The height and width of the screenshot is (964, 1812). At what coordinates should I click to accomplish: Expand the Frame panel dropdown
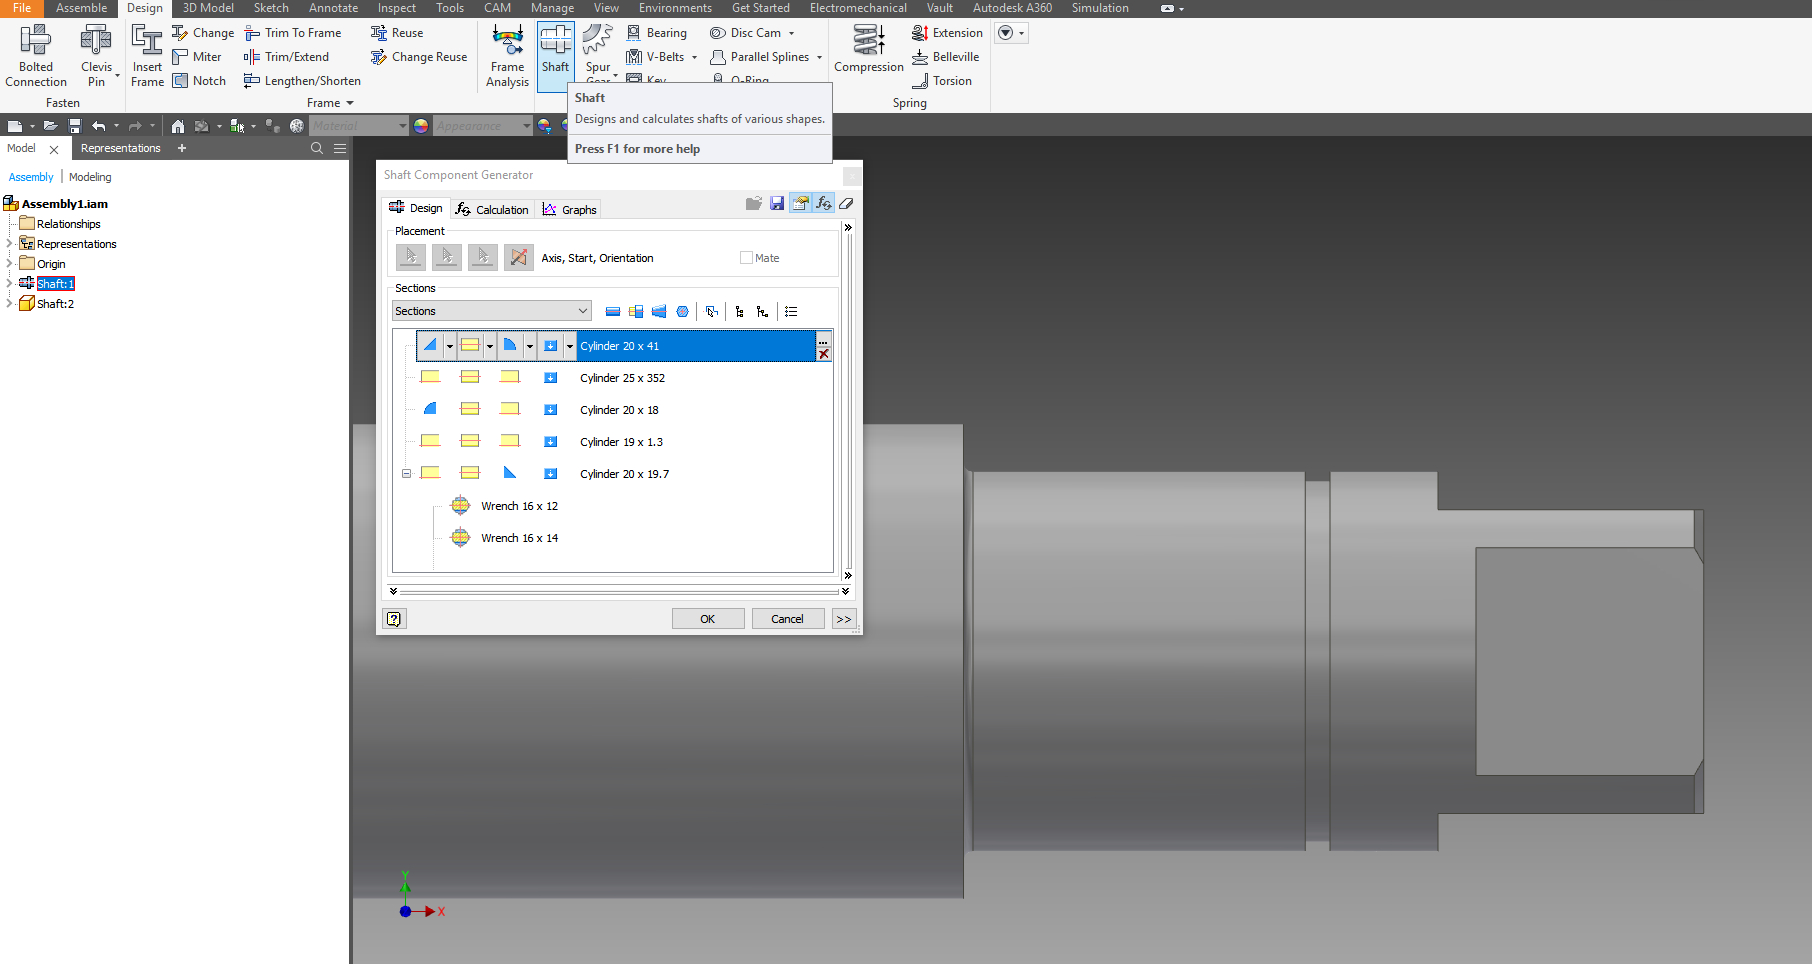coord(350,103)
